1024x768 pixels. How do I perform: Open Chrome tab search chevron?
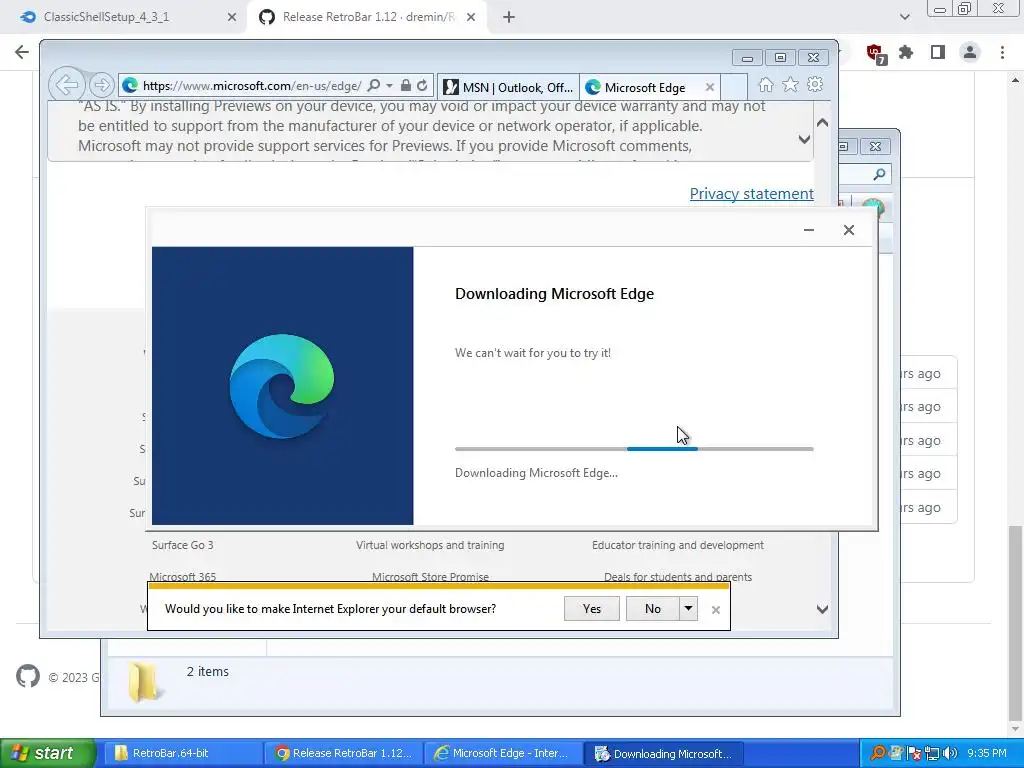pos(904,17)
